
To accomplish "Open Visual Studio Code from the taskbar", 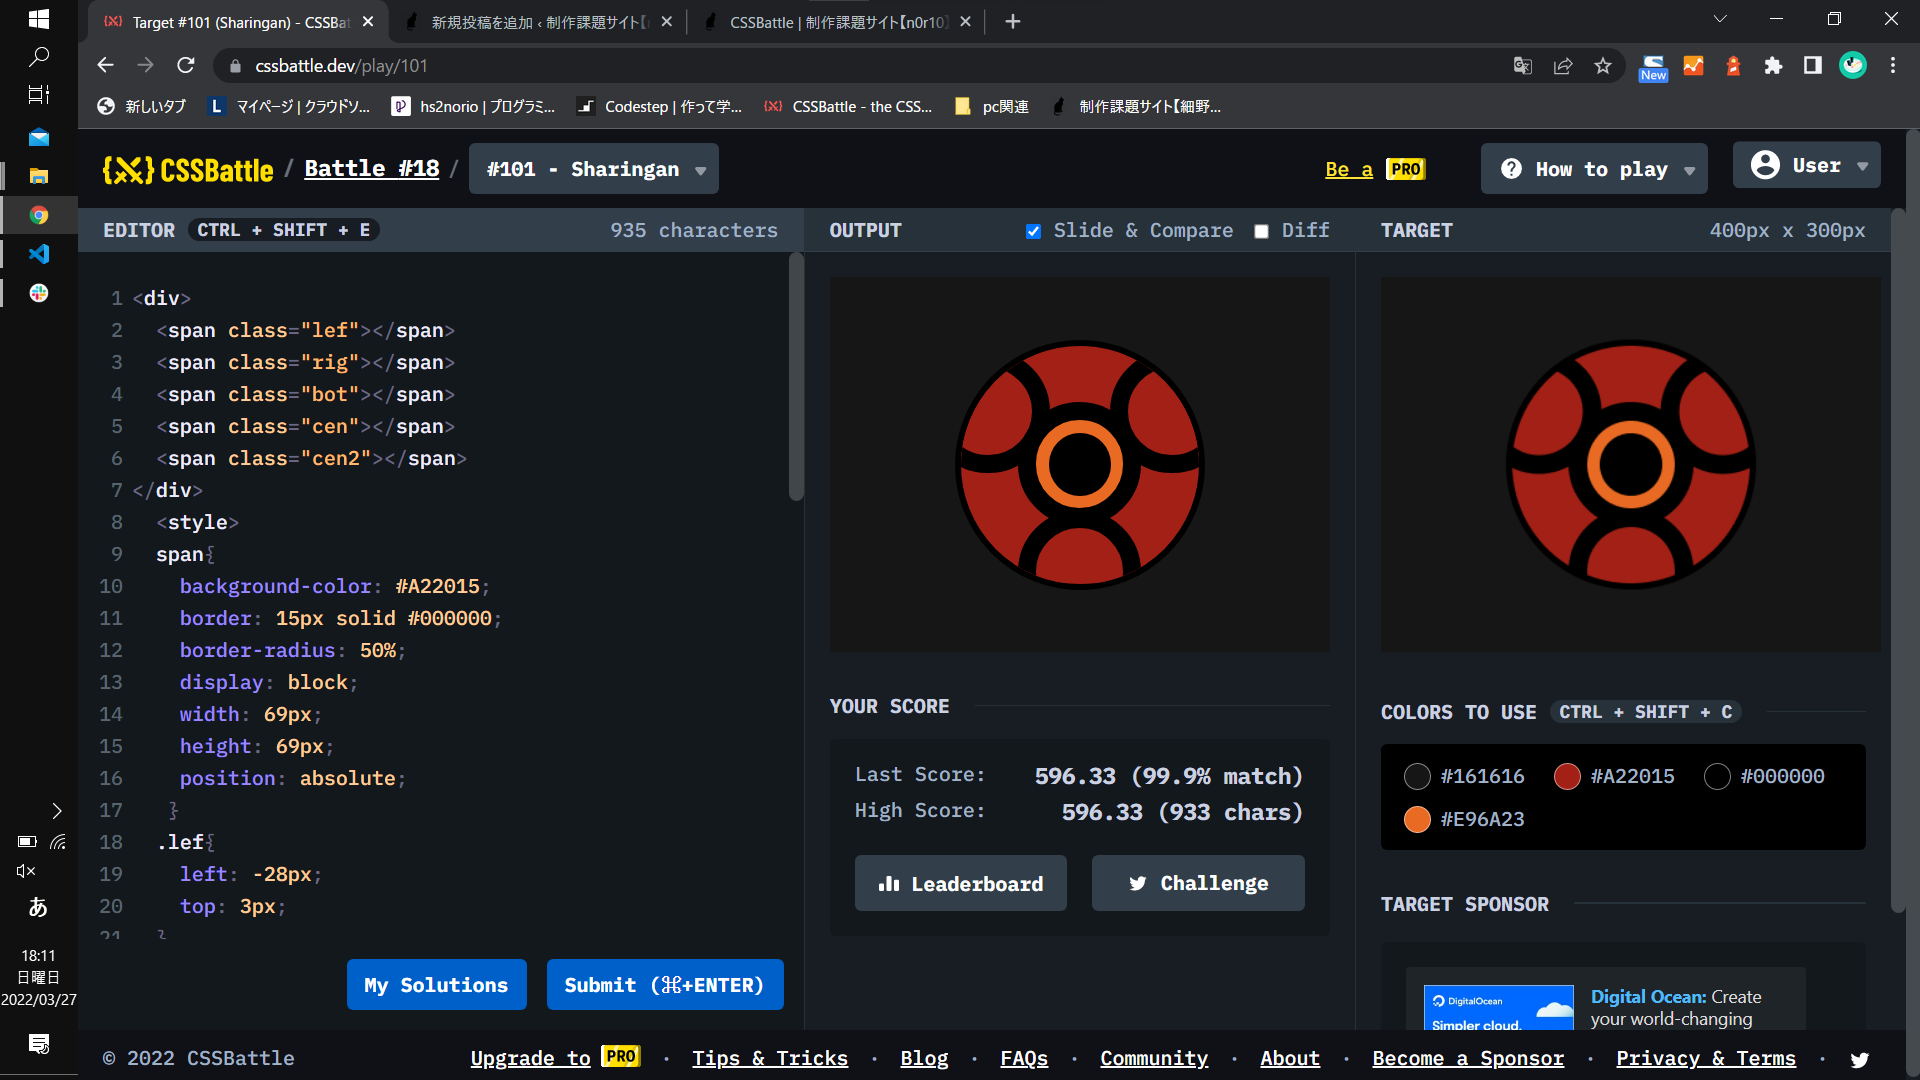I will point(39,254).
